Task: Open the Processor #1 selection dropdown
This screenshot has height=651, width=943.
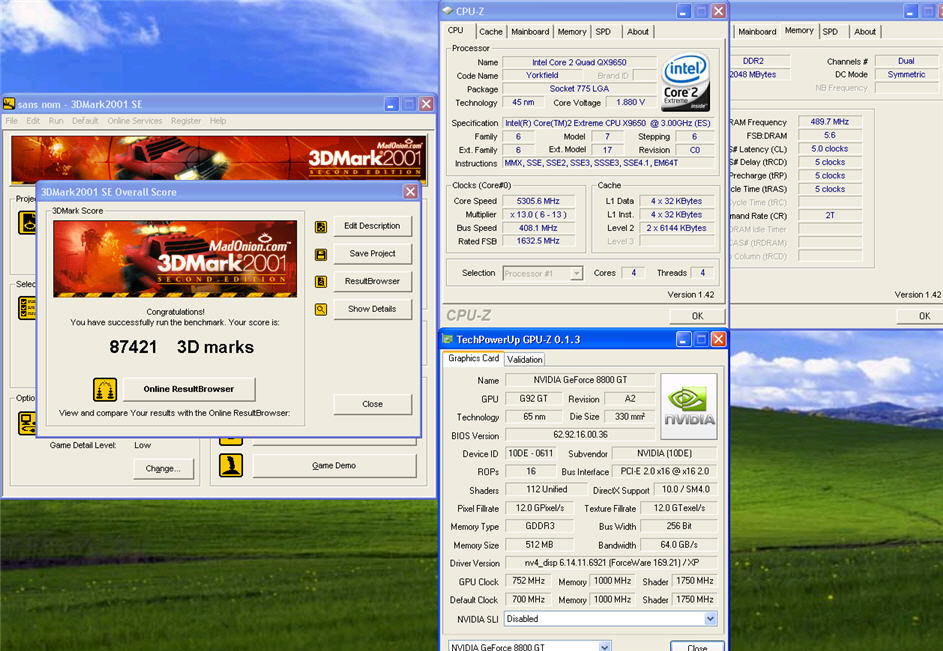Action: 542,274
